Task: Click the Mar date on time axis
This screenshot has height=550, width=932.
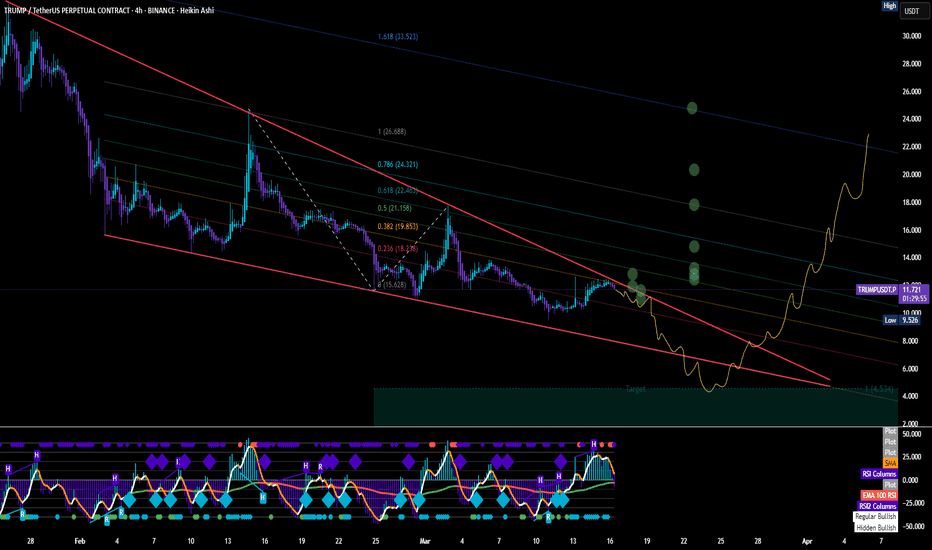Action: [x=424, y=541]
